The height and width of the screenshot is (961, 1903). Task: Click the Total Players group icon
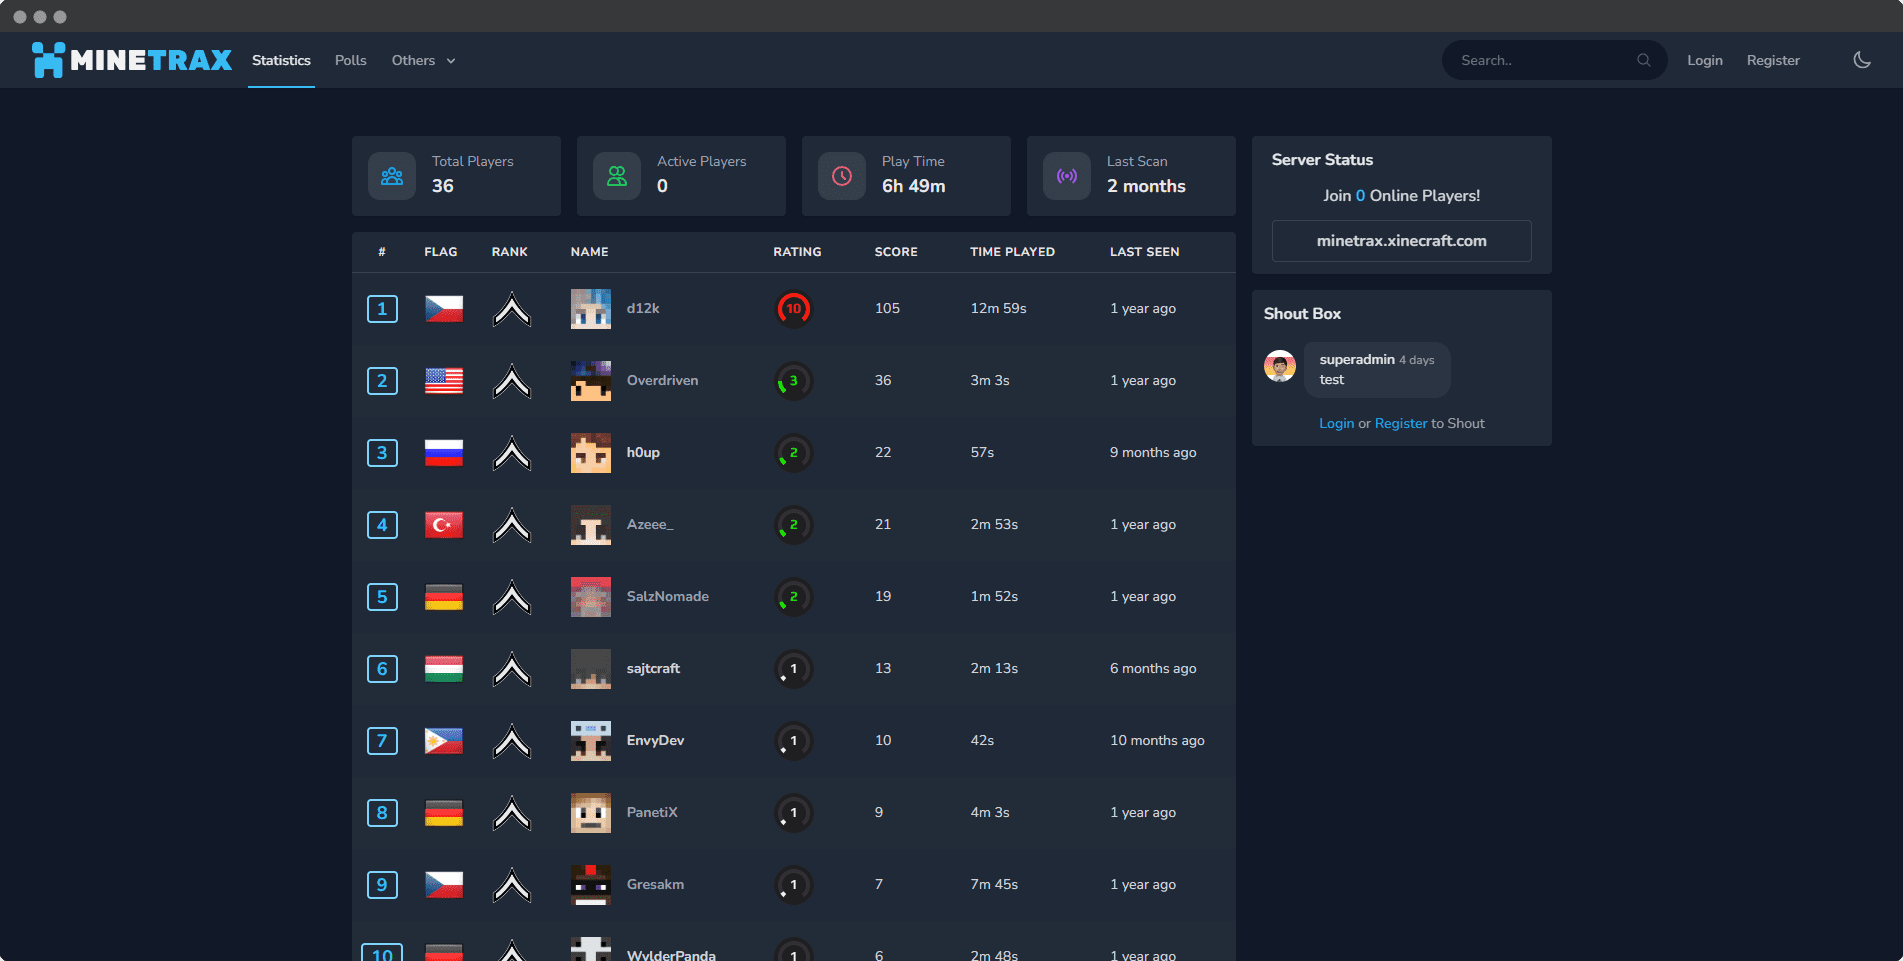point(392,176)
